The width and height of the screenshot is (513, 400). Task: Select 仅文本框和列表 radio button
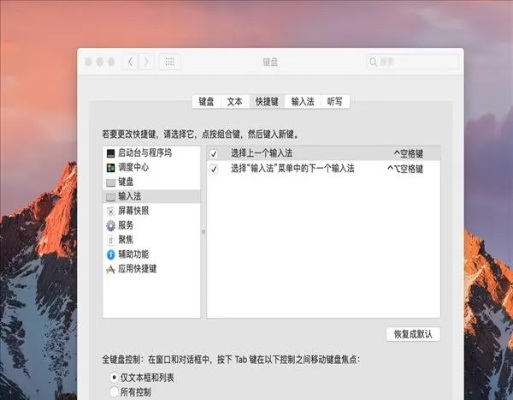click(x=114, y=377)
